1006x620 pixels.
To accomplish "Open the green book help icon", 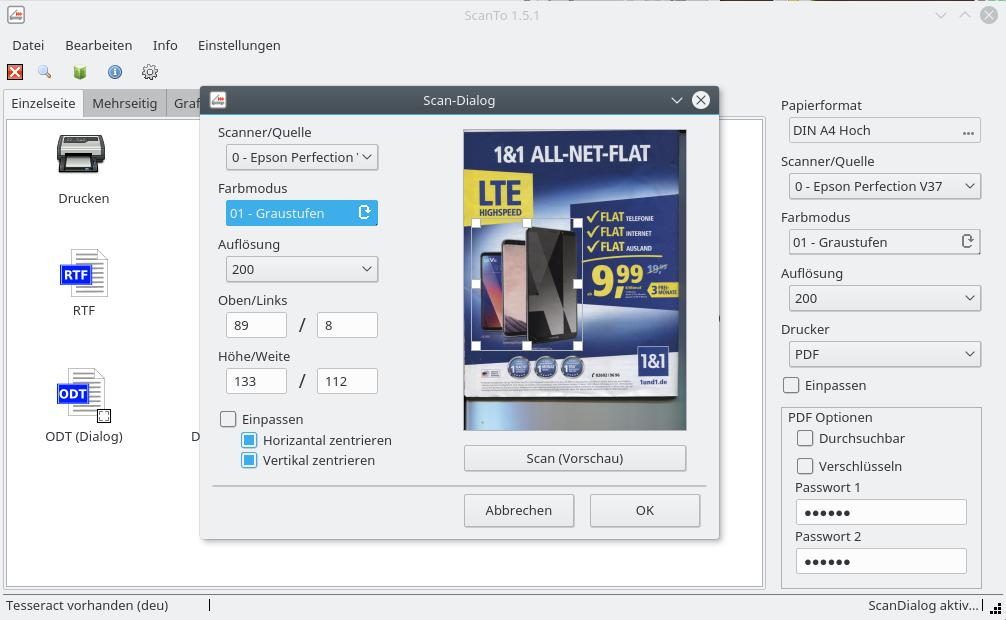I will coord(80,72).
